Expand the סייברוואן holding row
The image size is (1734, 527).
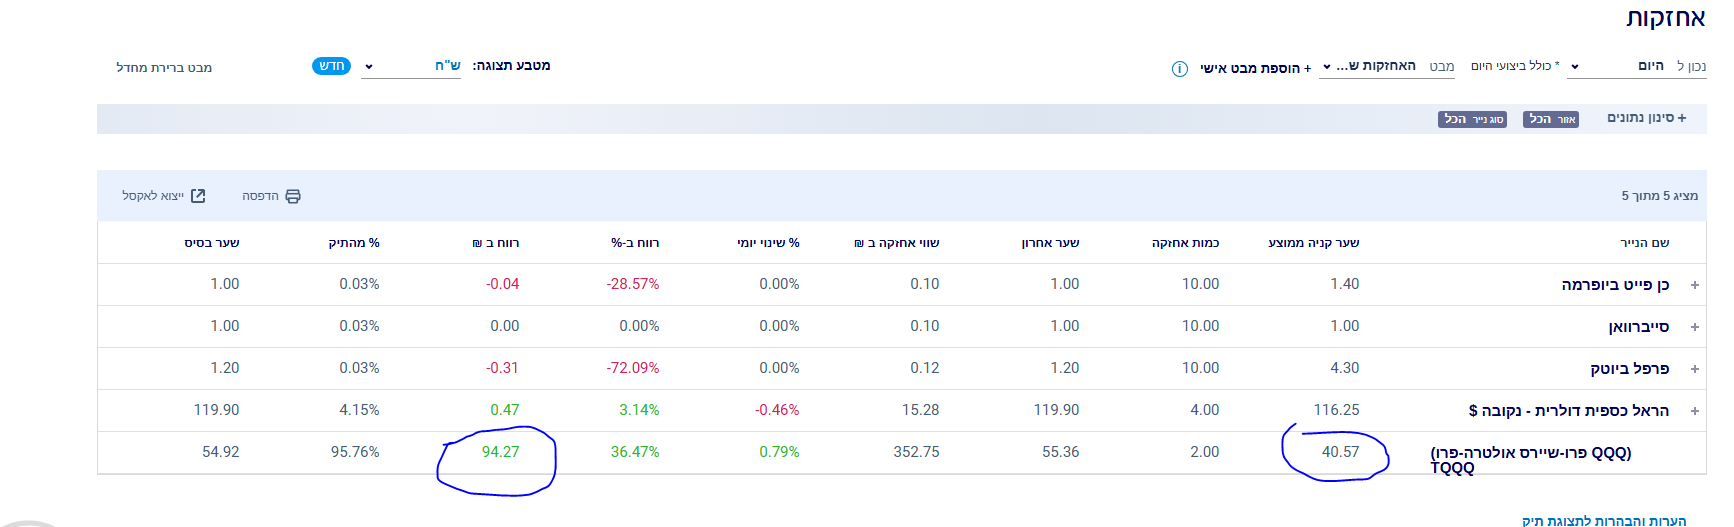click(x=1695, y=327)
